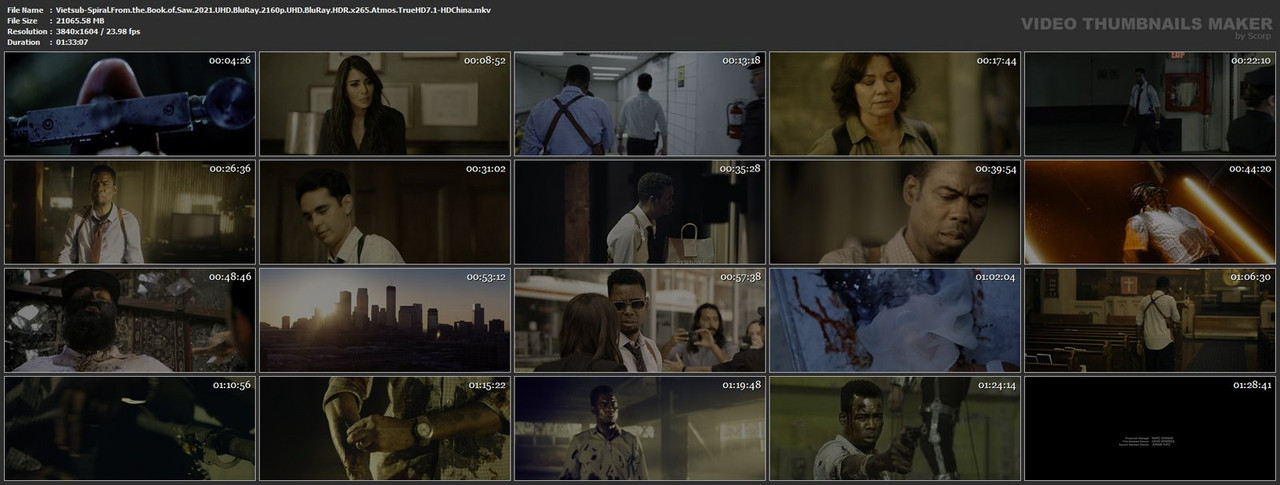Screen dimensions: 1280x485
Task: Choose the wristwatch frame at 01:15:22
Action: 385,428
